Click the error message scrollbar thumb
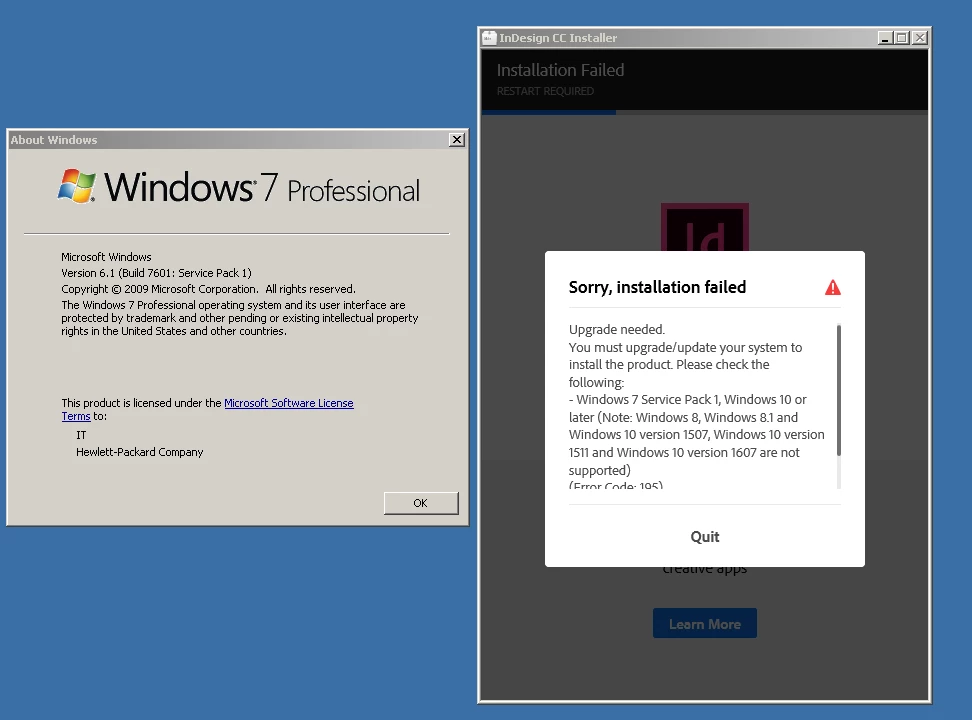 click(x=839, y=391)
